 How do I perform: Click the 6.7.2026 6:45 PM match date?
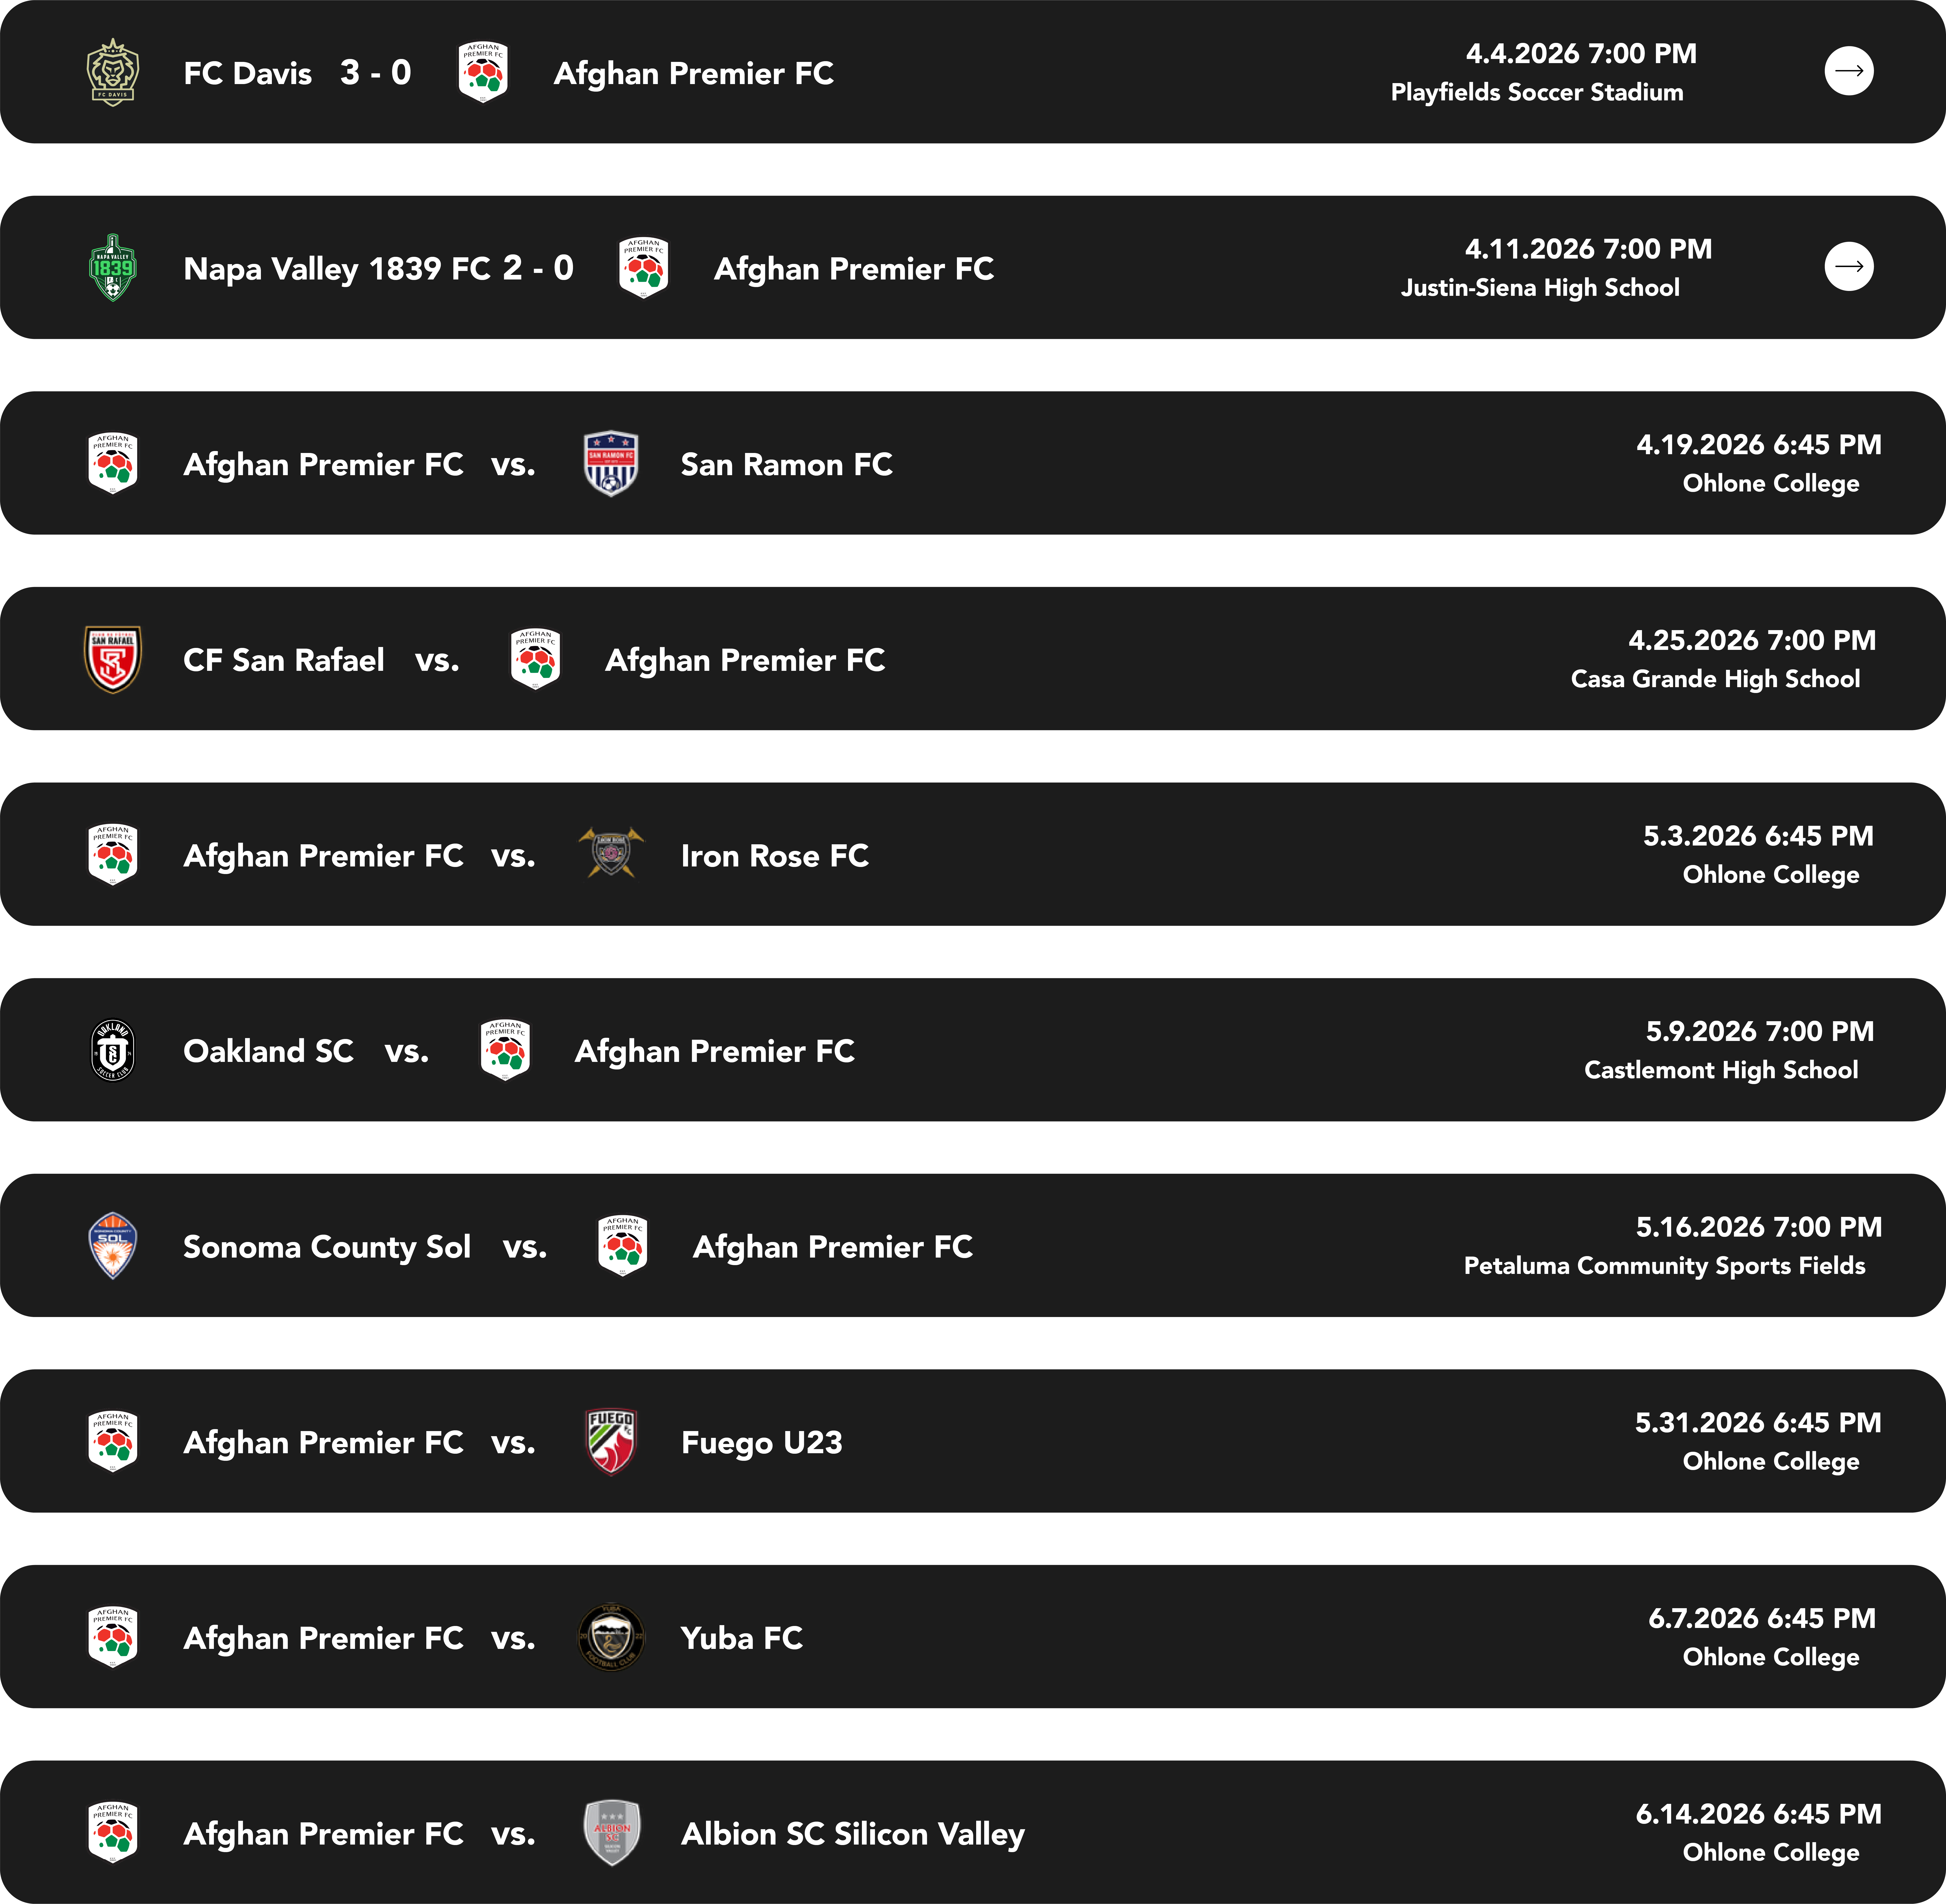(x=1761, y=1618)
